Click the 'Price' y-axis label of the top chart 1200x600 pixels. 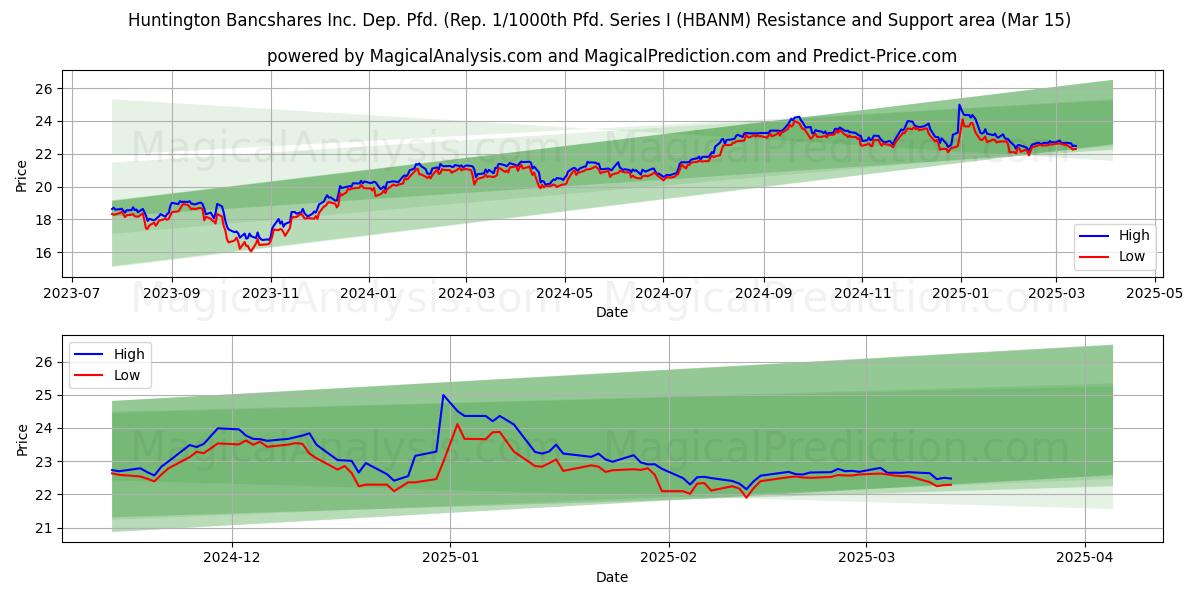(x=22, y=175)
